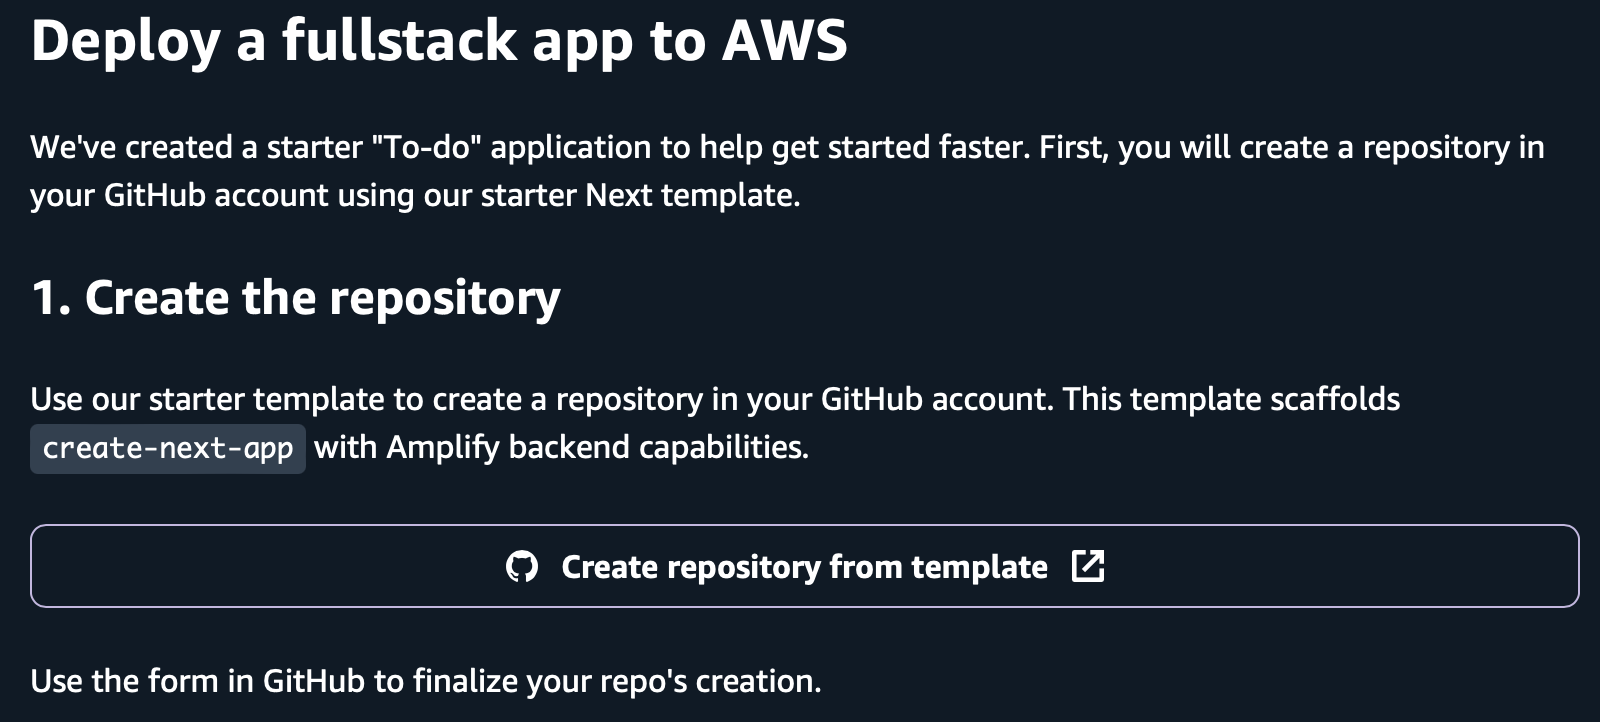Click the "Deploy a fullstack app to AWS" heading
Image resolution: width=1600 pixels, height=722 pixels.
(x=440, y=40)
